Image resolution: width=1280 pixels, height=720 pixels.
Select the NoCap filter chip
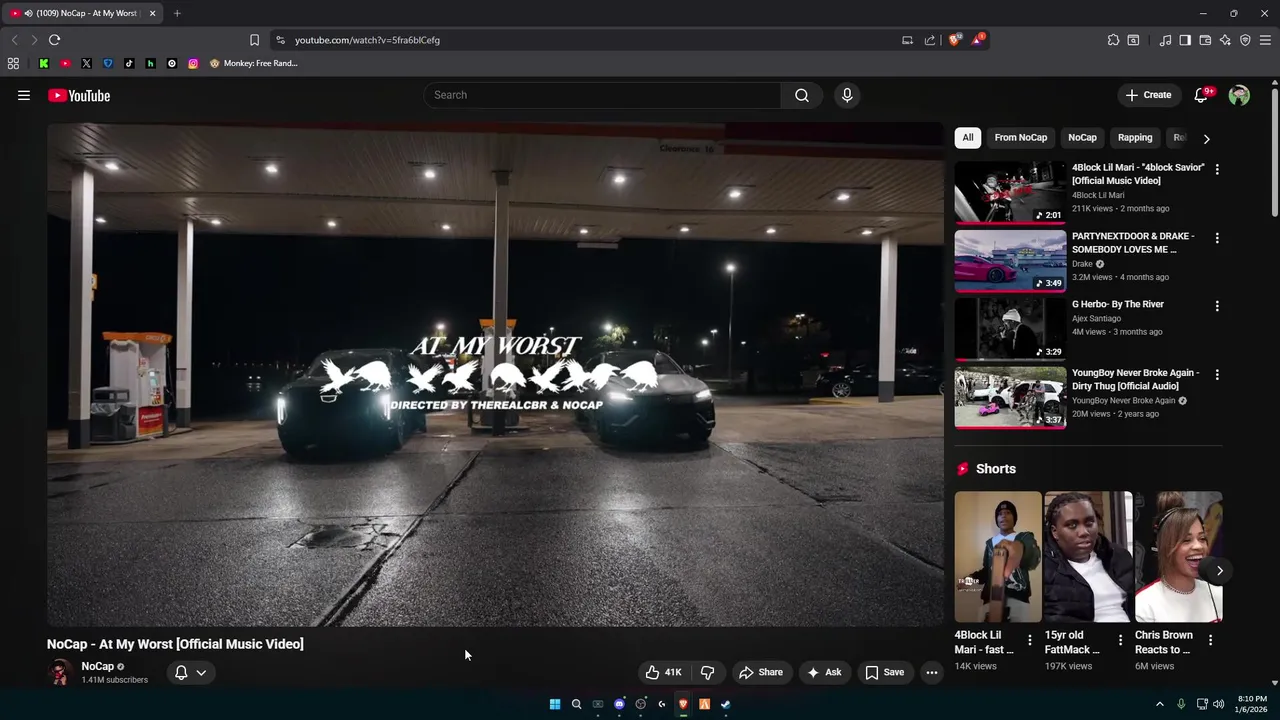point(1082,138)
